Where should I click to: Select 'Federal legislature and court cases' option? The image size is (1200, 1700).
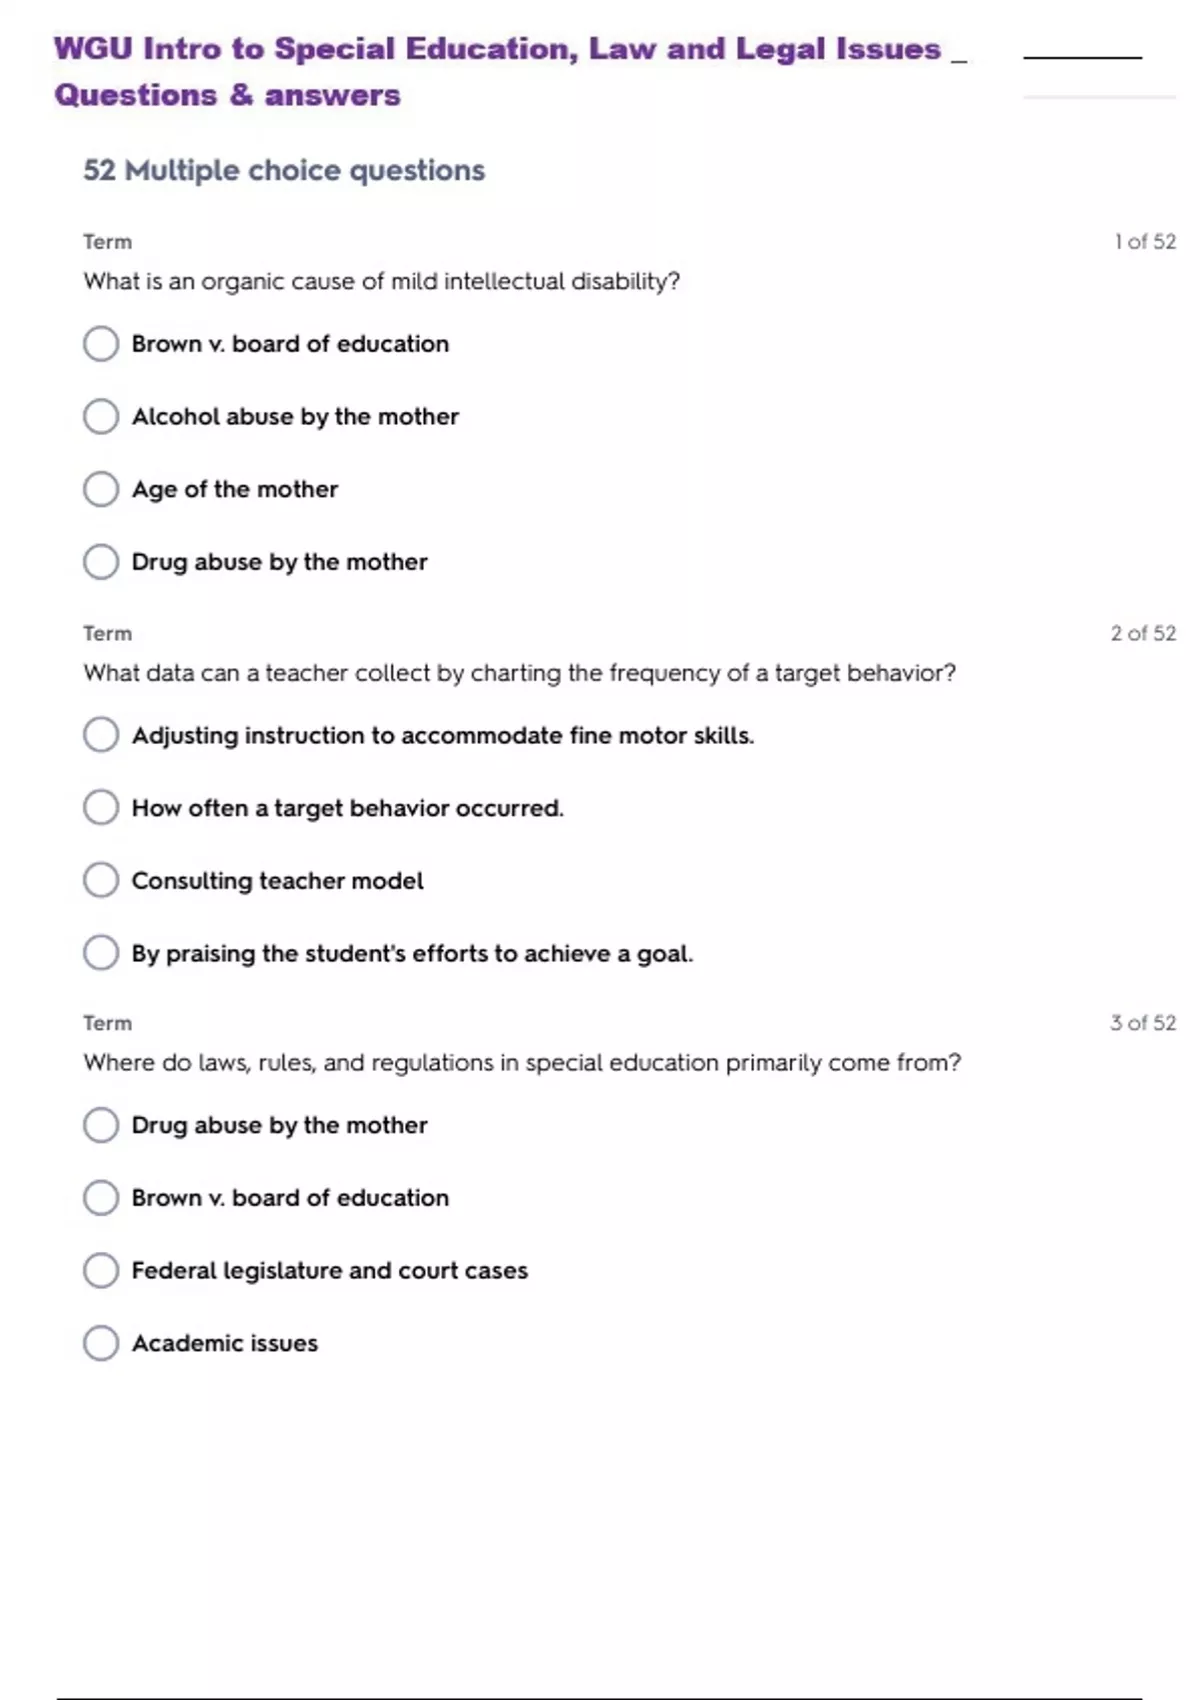point(101,1270)
